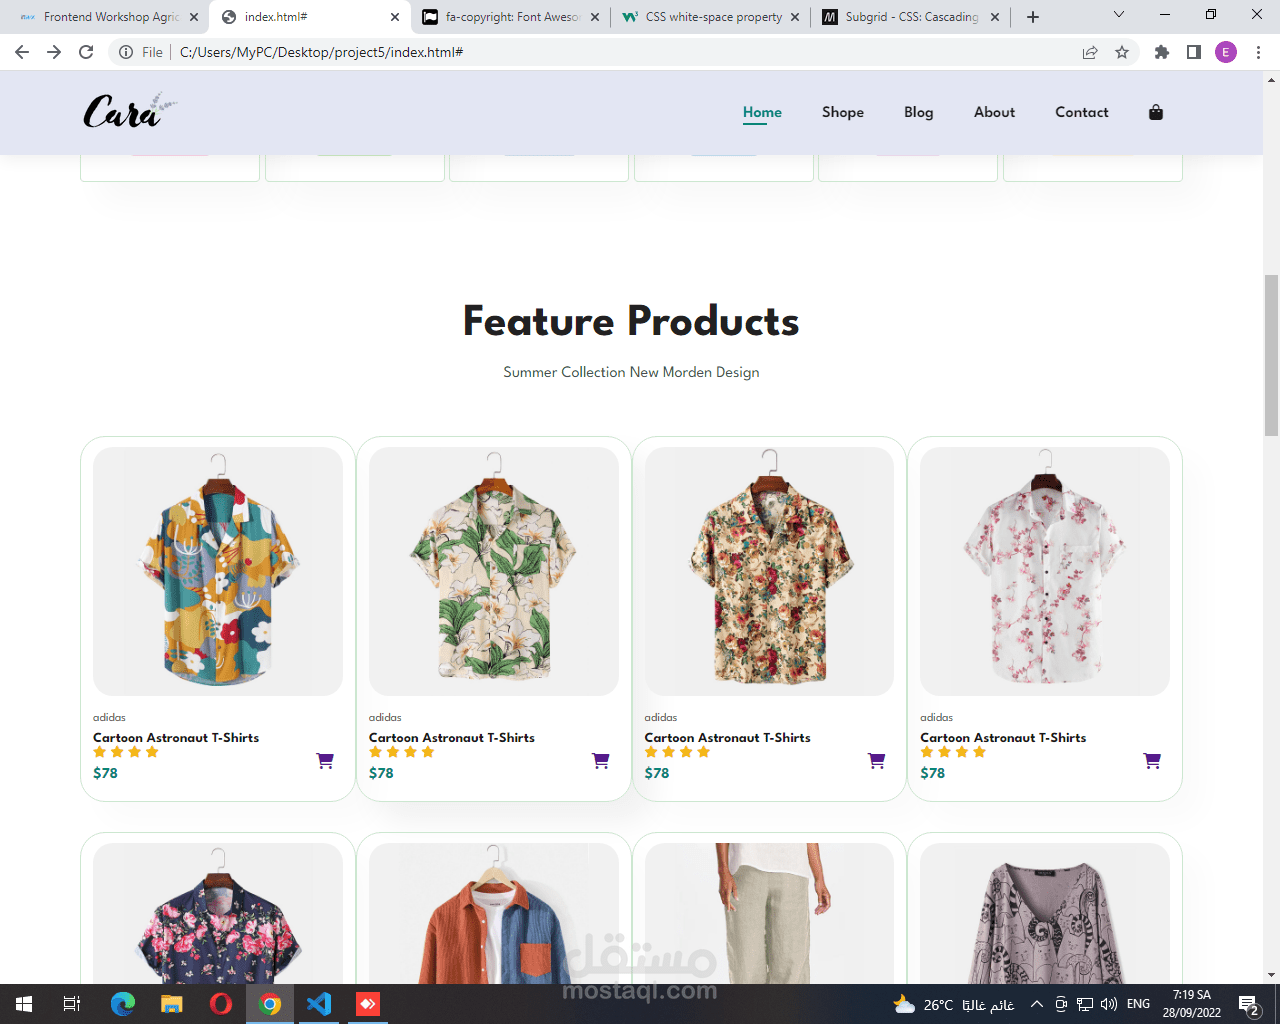
Task: Open Opera browser from taskbar
Action: (x=221, y=1004)
